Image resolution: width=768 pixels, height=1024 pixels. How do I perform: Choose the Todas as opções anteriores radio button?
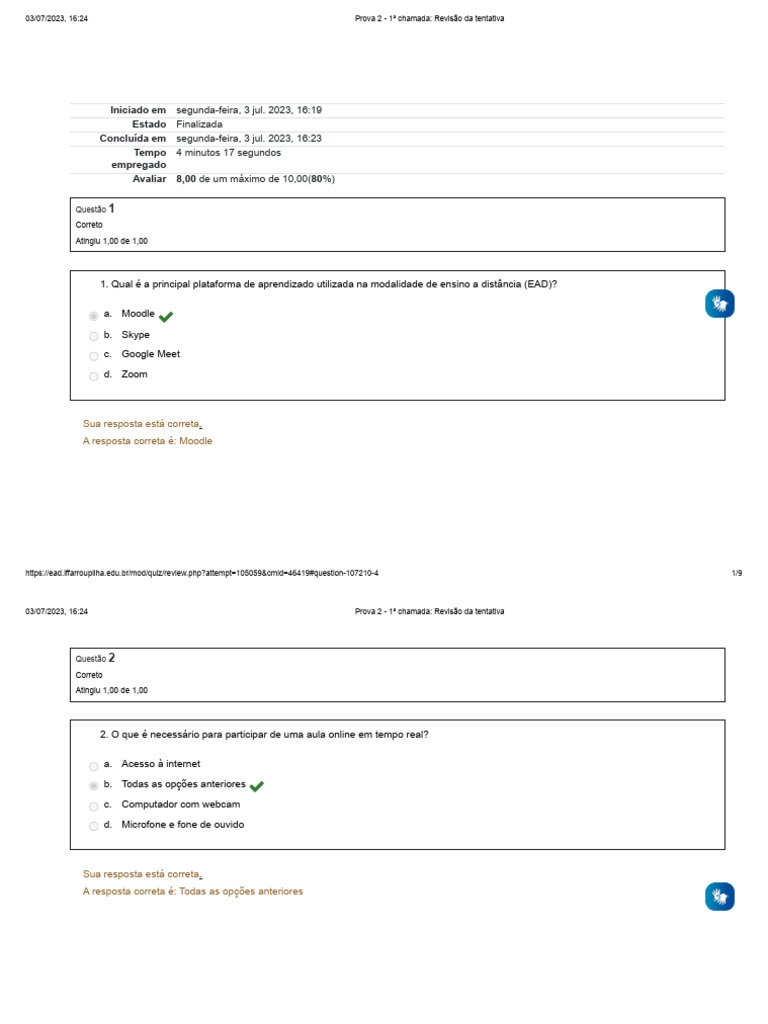click(94, 786)
